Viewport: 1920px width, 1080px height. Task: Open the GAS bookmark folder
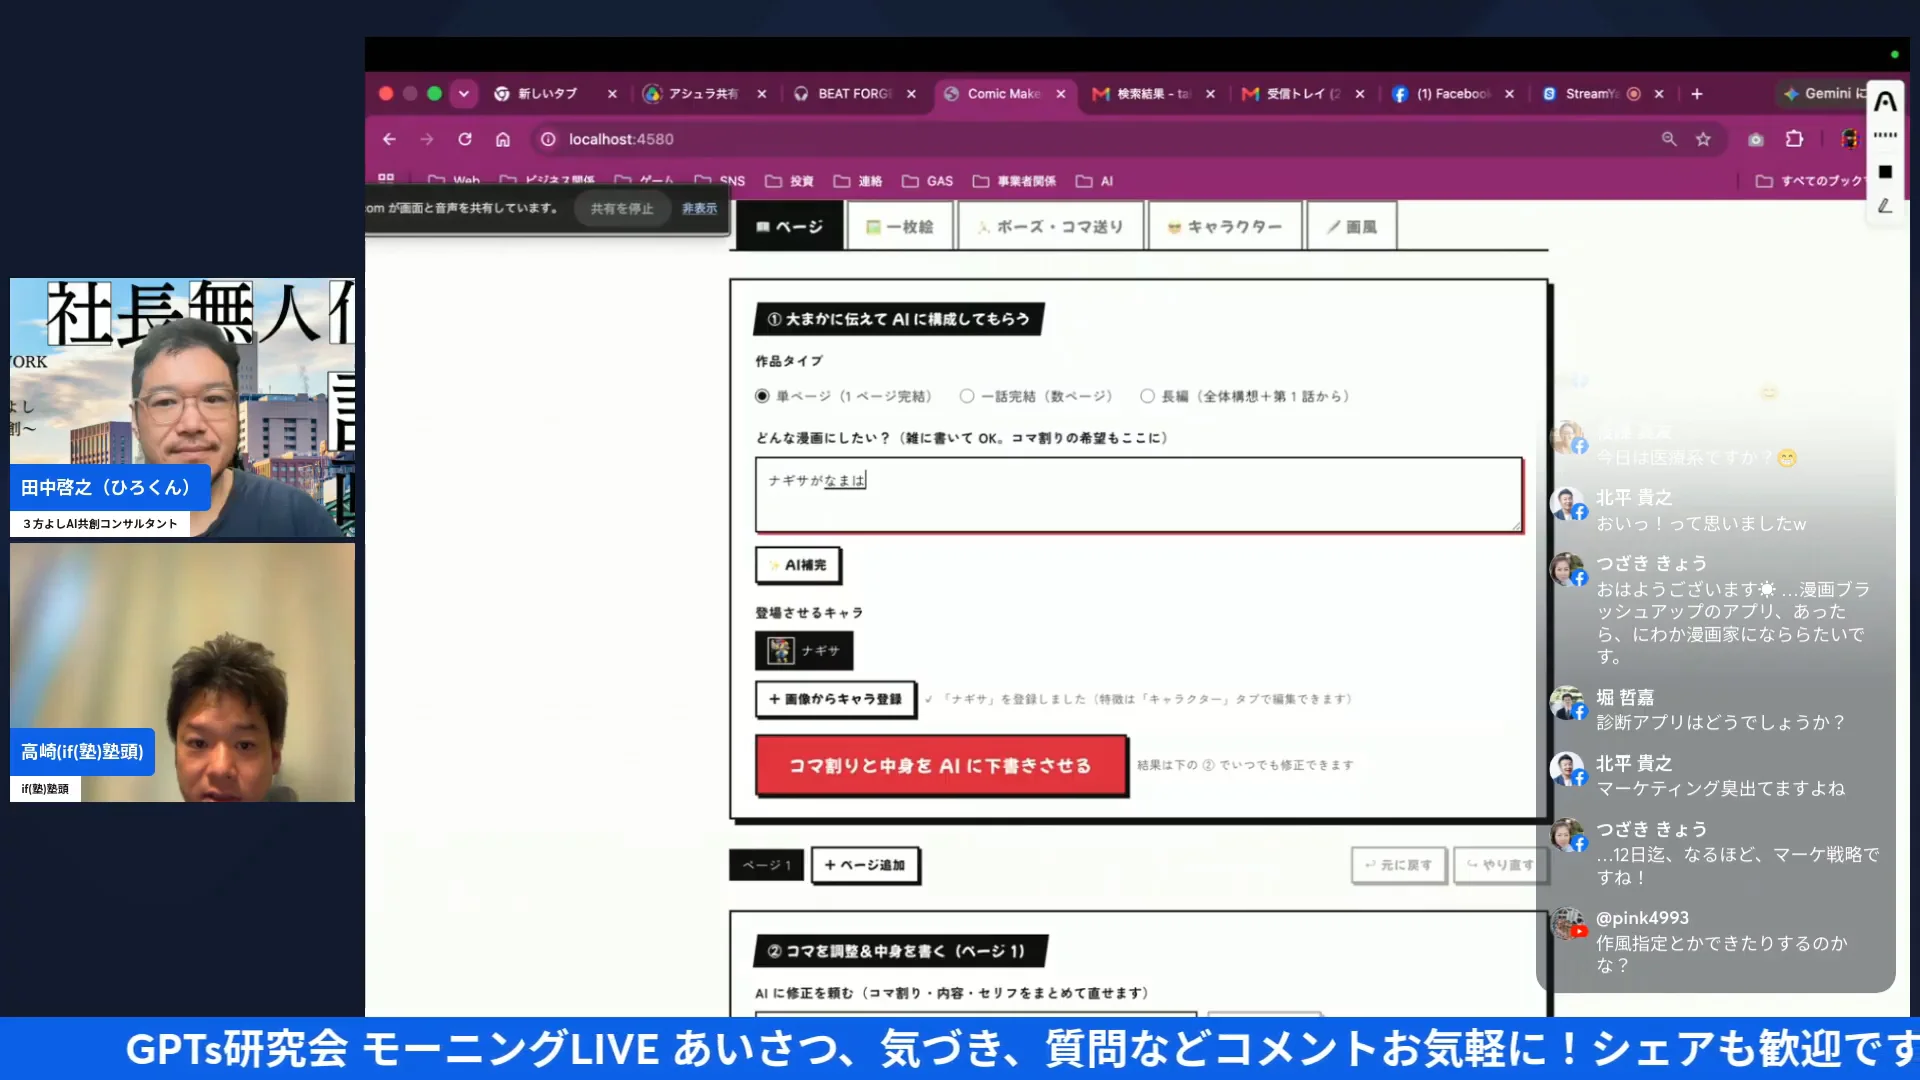[927, 181]
